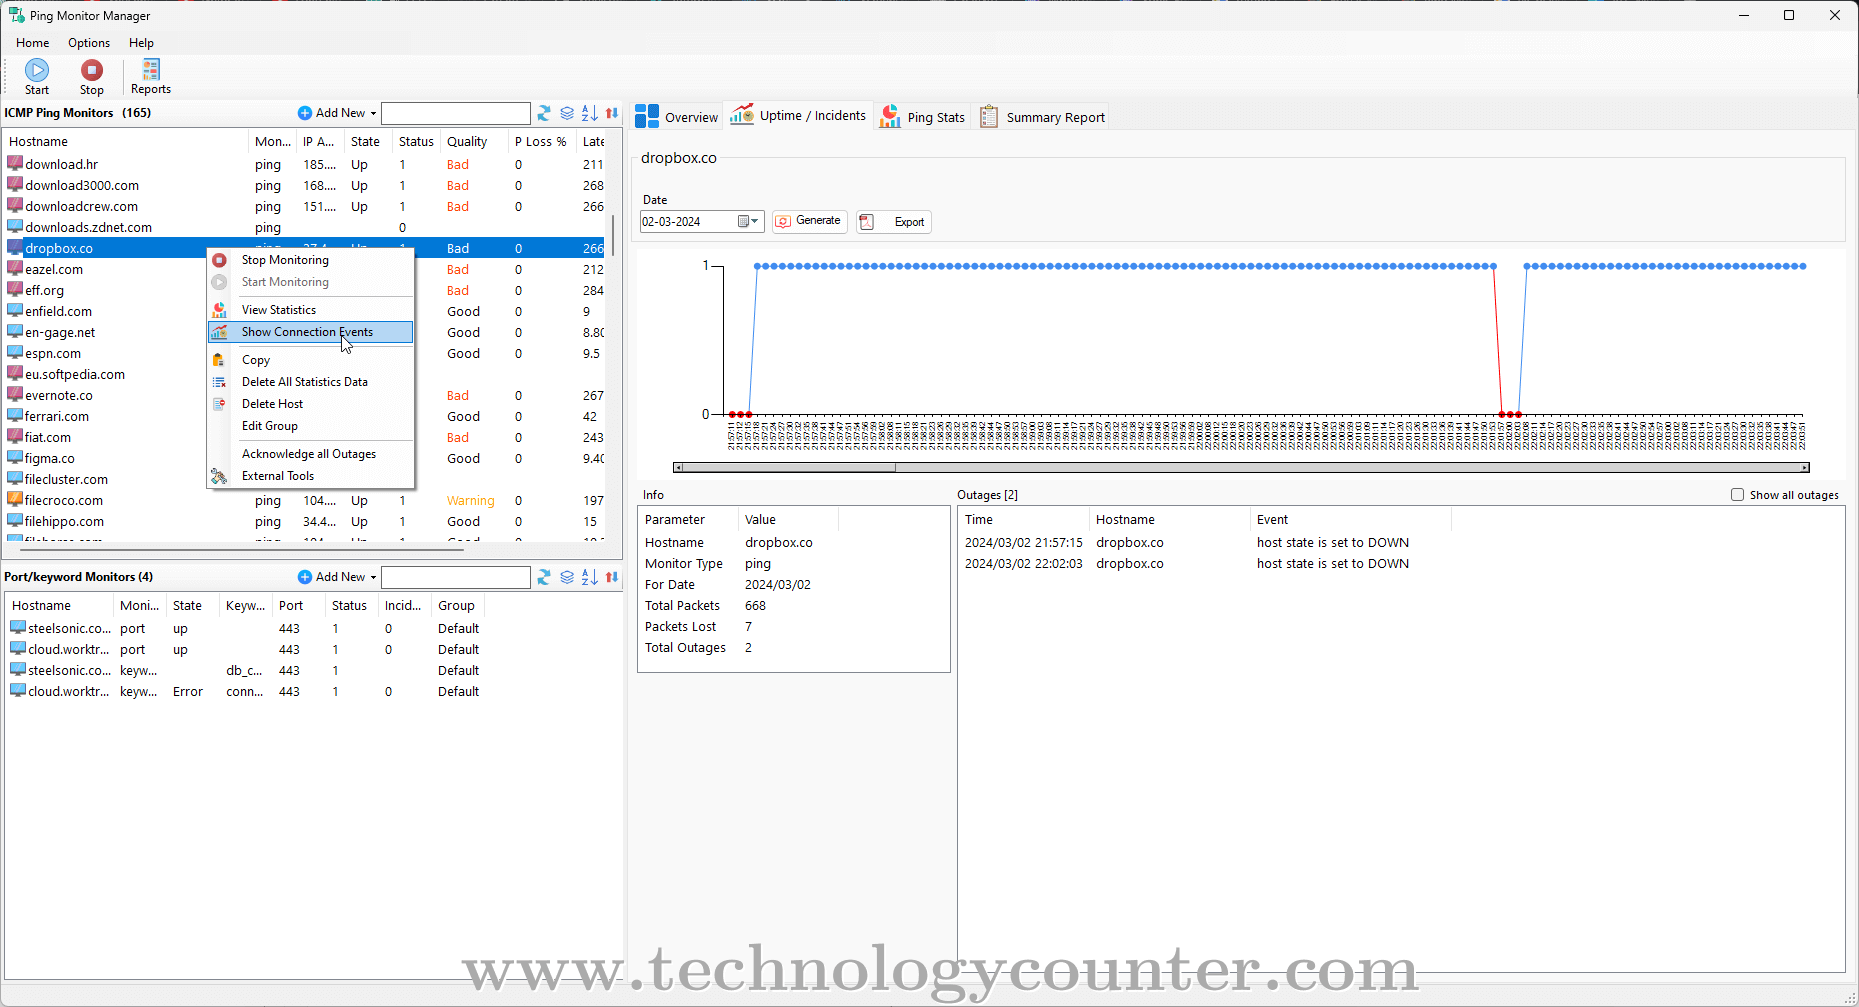Click the monitor icon of steelsonic.co port row
The image size is (1859, 1007).
[18, 627]
